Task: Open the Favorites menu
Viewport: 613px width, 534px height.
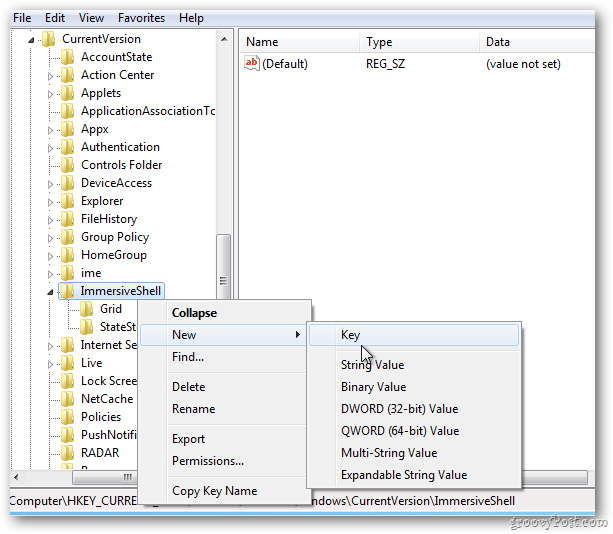Action: pyautogui.click(x=141, y=18)
